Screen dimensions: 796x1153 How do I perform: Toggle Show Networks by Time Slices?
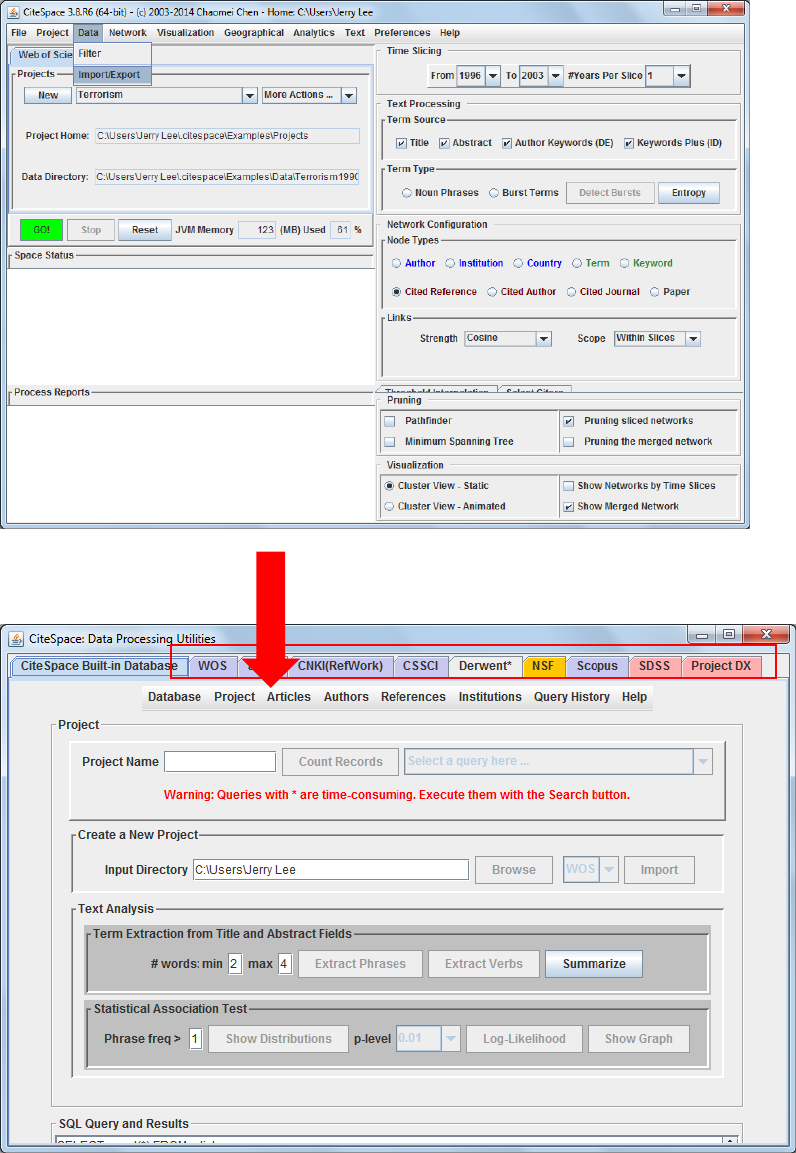point(569,485)
